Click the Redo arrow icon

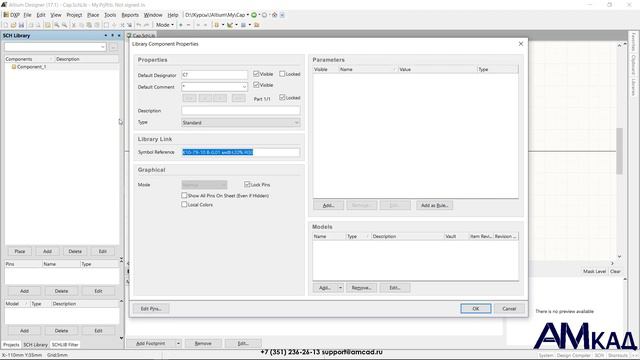[147, 25]
